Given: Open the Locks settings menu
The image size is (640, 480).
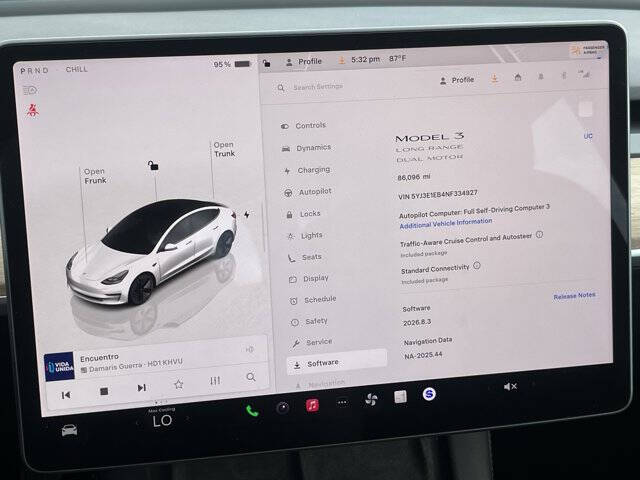Looking at the screenshot, I should [x=303, y=214].
